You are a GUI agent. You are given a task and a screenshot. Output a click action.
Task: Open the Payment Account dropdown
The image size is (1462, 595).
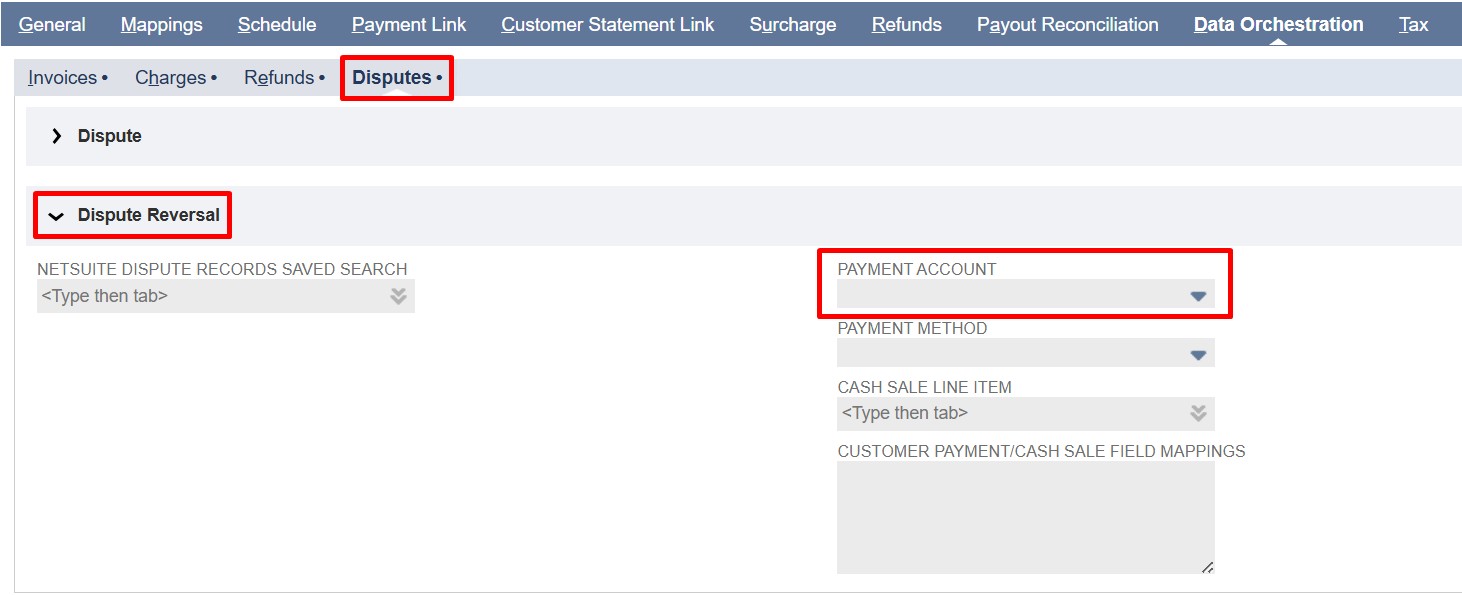point(1025,294)
